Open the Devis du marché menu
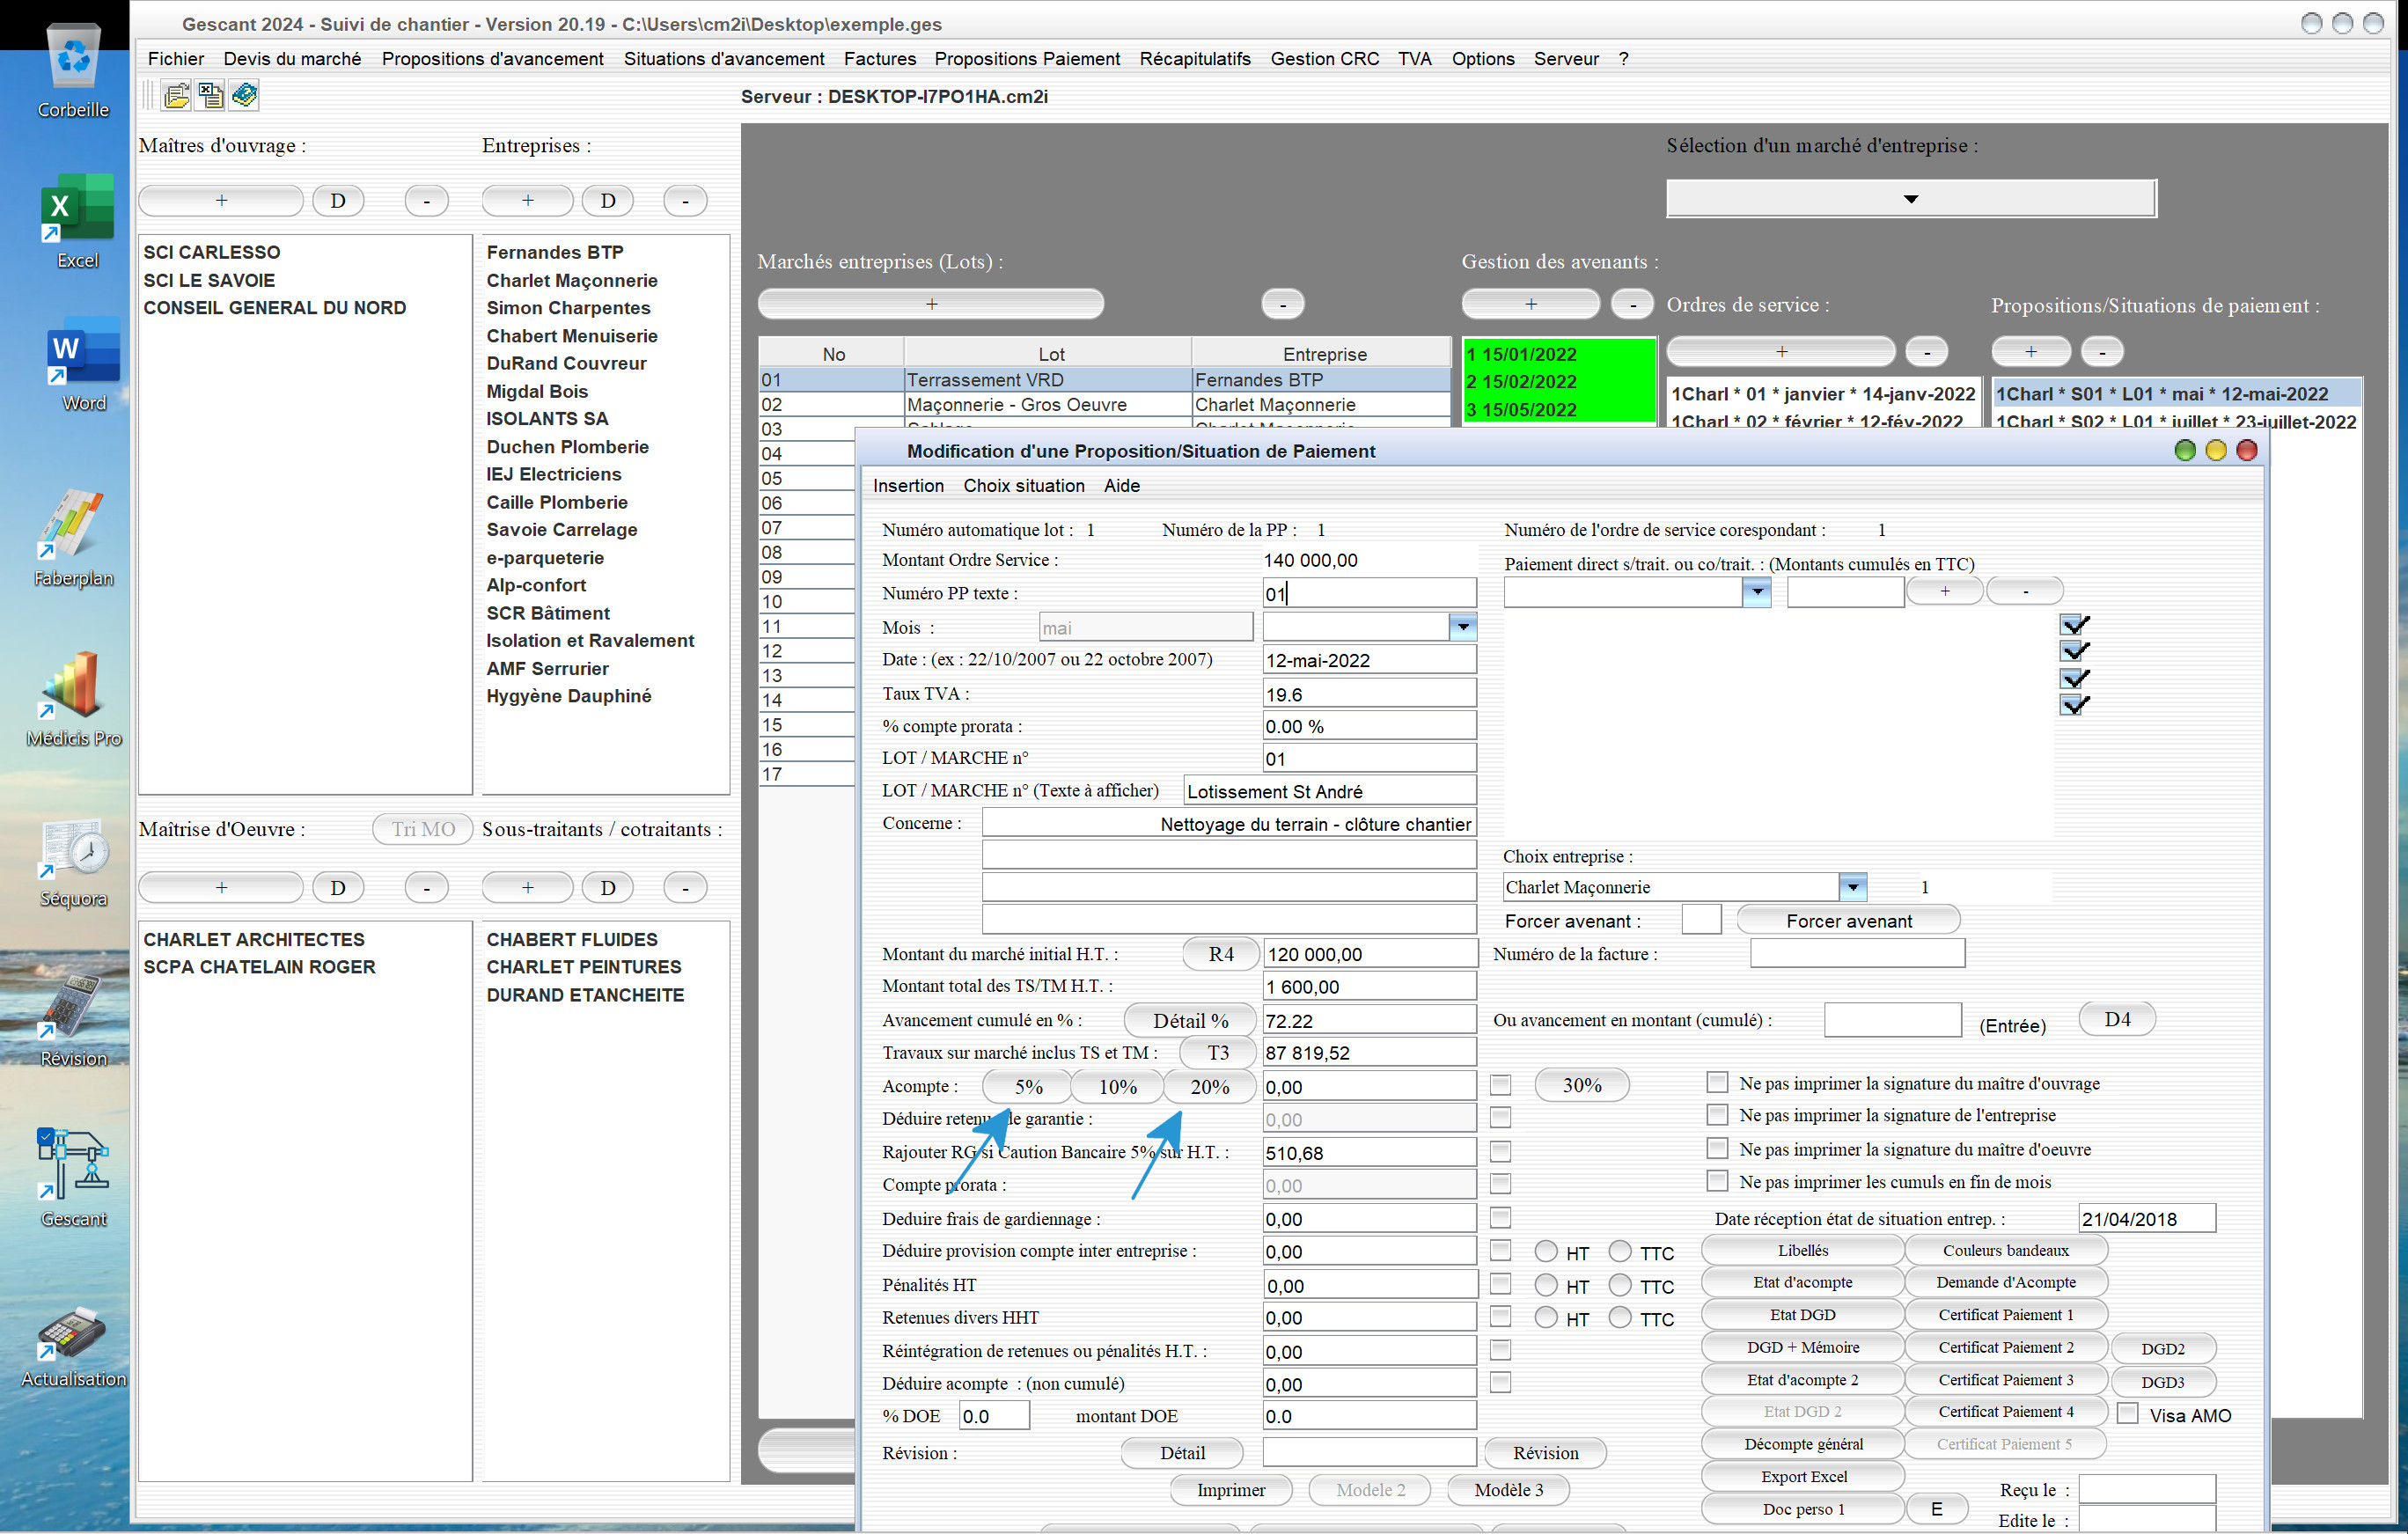This screenshot has width=2408, height=1534. tap(292, 59)
